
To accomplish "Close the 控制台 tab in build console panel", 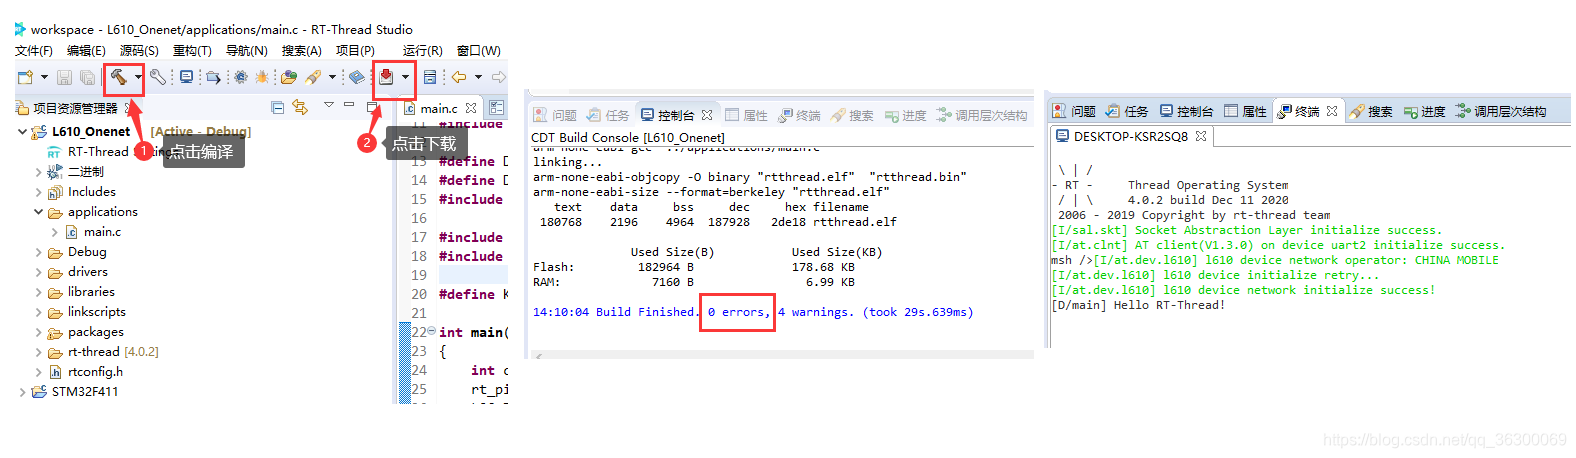I will 707,115.
